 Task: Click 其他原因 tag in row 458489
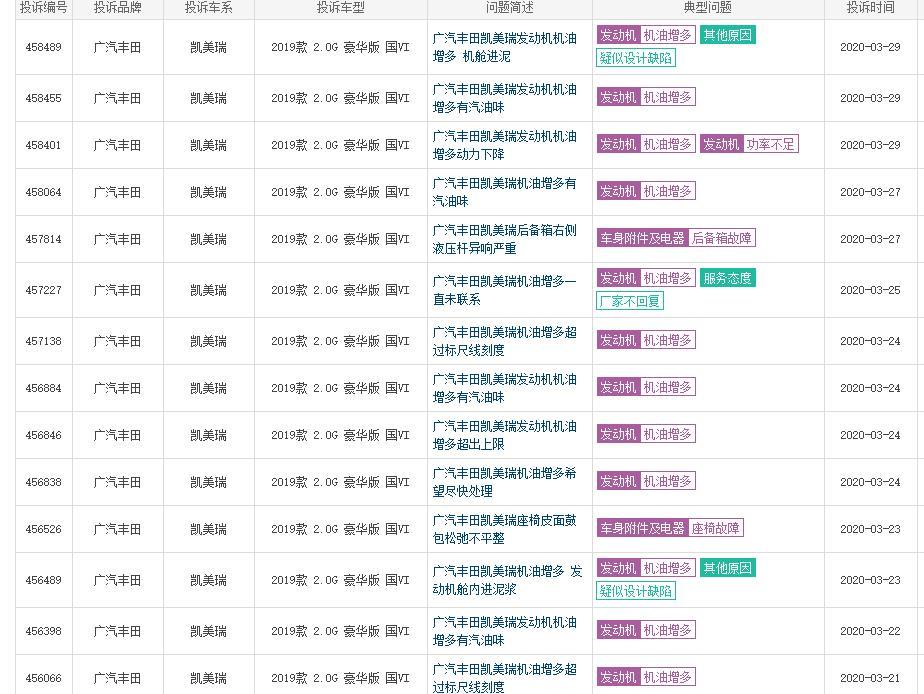(x=728, y=35)
